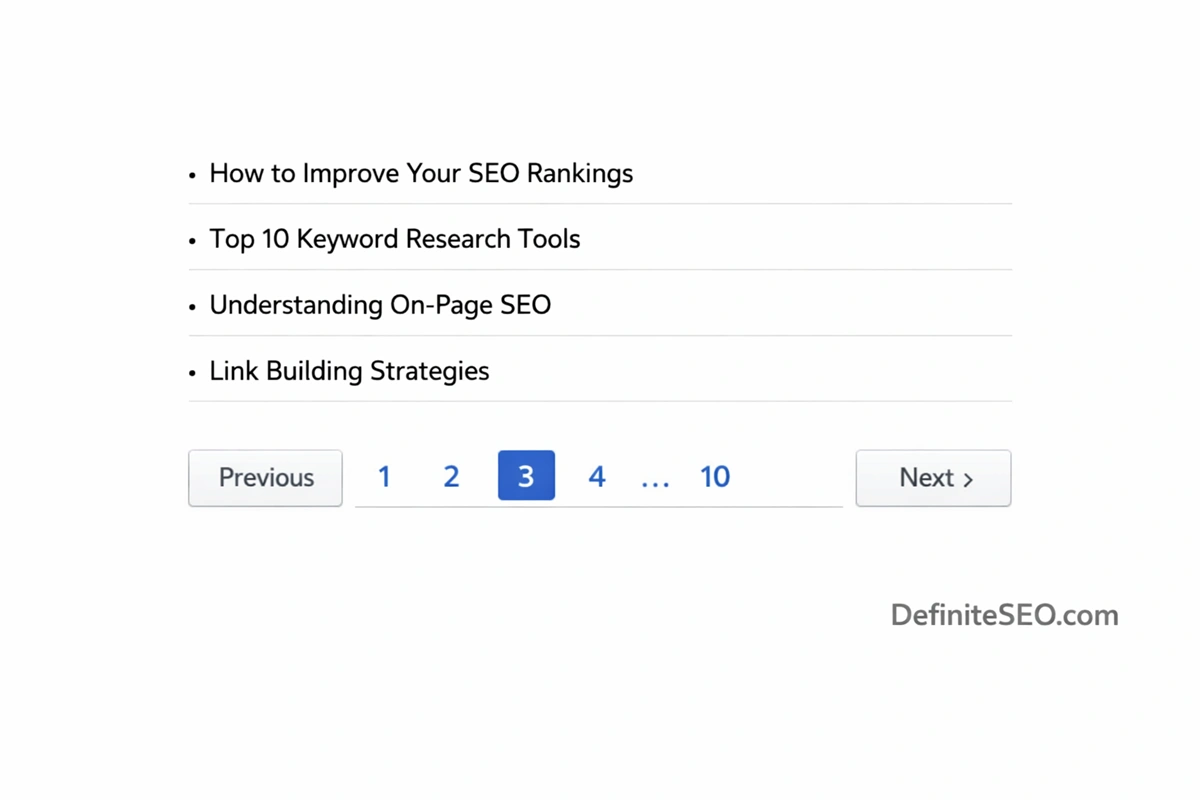Click the bullet next to Keyword Research Tools
Viewport: 1200px width, 800px height.
(191, 240)
